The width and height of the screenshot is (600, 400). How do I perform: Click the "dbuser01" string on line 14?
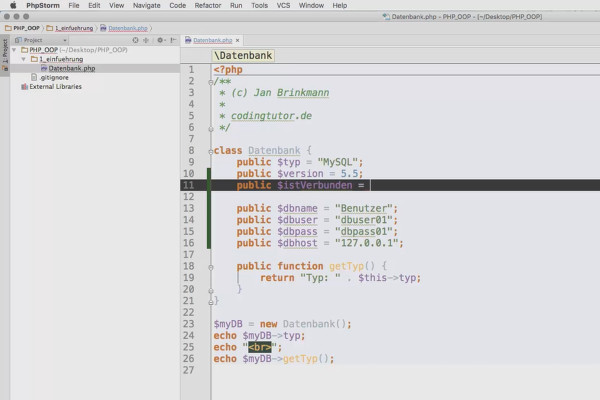tap(364, 220)
